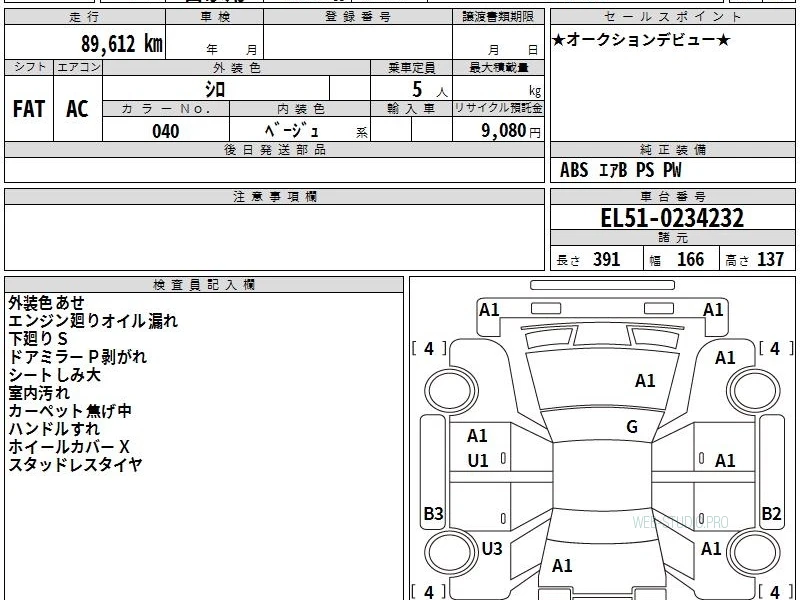The height and width of the screenshot is (600, 800).
Task: Select the セールスポイント header
Action: (x=672, y=17)
